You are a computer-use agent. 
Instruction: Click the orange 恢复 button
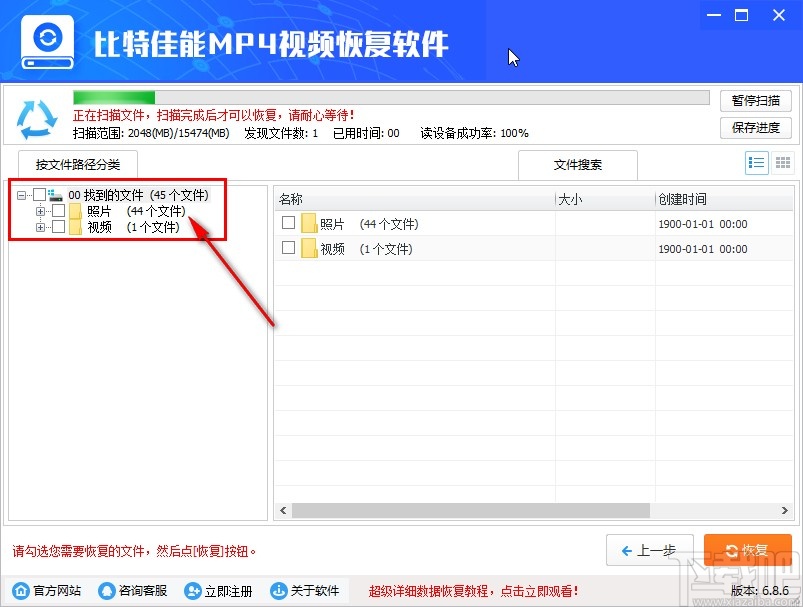(748, 550)
